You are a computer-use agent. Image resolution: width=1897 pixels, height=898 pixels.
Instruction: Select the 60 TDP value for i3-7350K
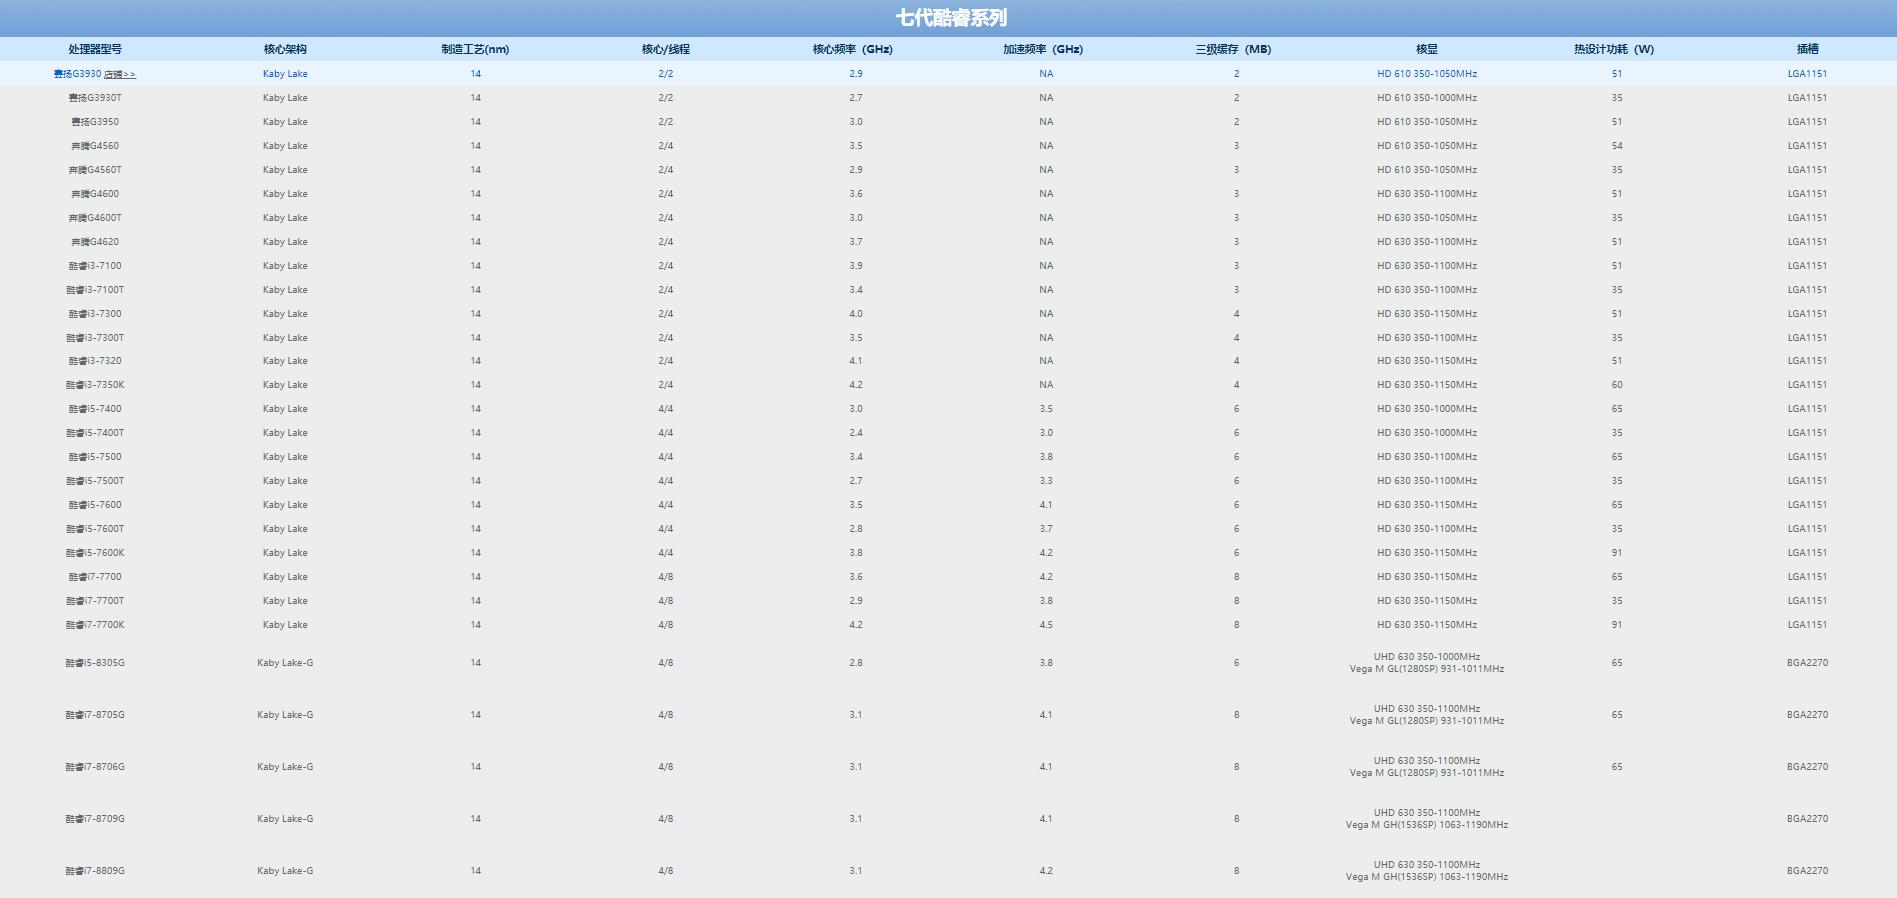pyautogui.click(x=1617, y=385)
